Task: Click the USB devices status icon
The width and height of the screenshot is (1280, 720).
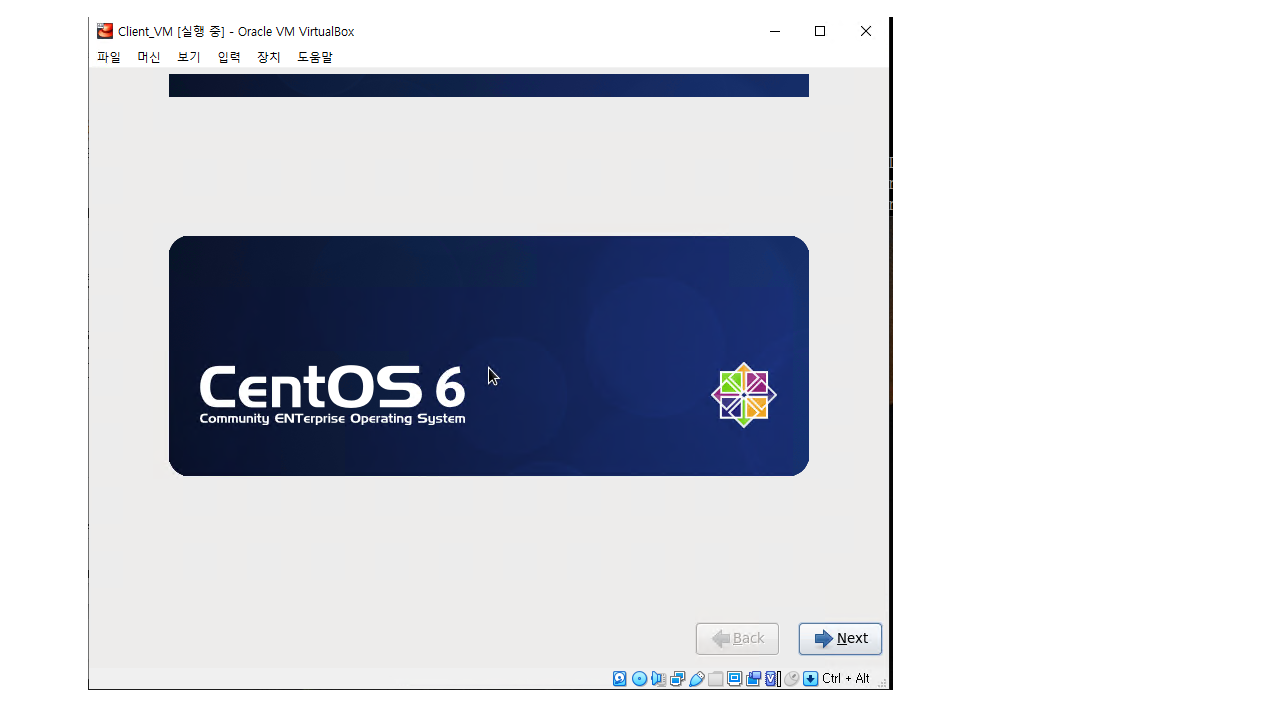Action: point(697,679)
